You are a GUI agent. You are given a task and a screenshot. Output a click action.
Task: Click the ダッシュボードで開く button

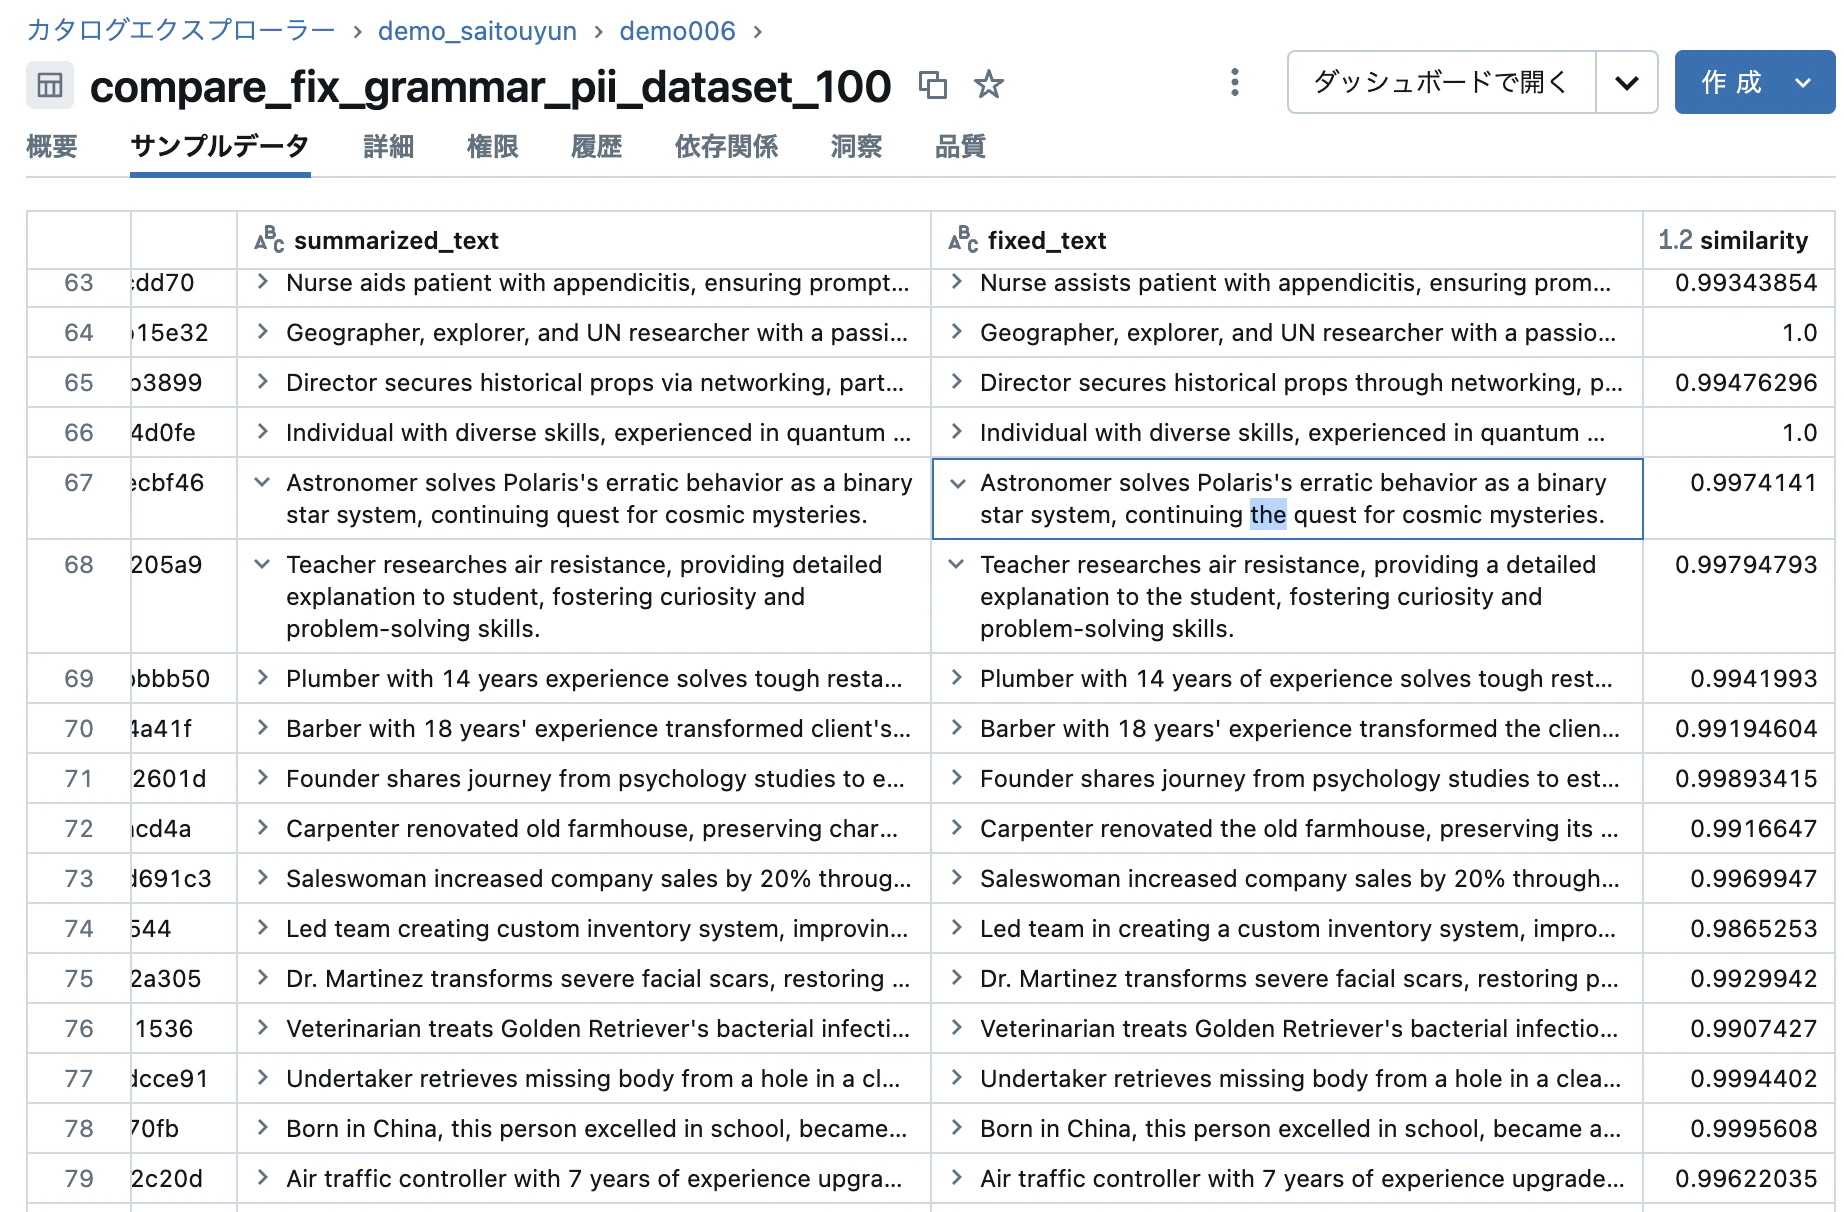[x=1442, y=82]
